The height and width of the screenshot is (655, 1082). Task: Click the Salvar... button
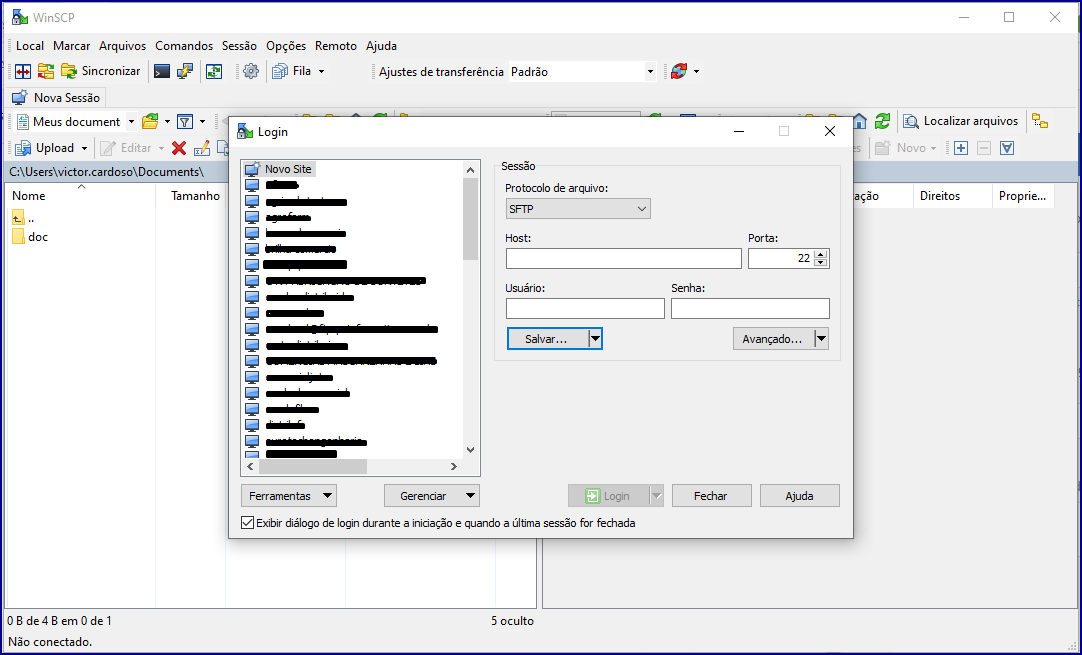[547, 339]
